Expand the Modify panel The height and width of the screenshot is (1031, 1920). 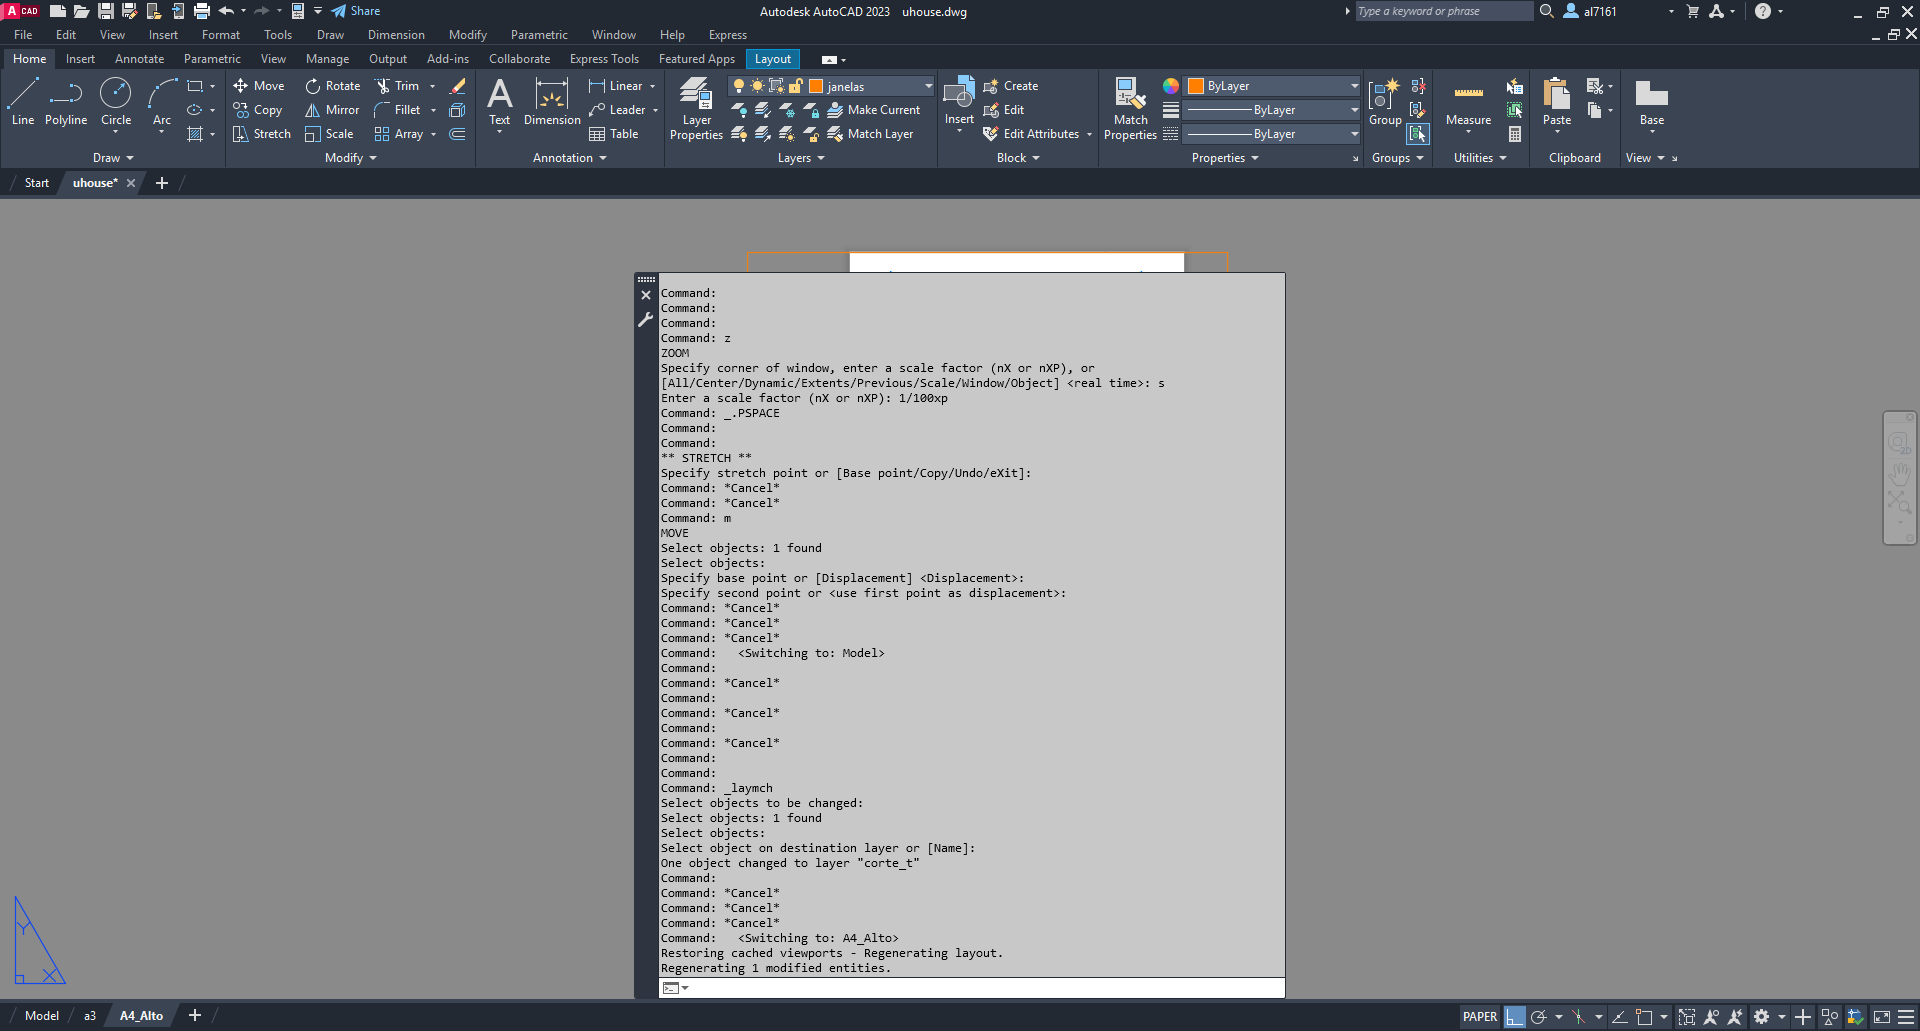coord(351,158)
